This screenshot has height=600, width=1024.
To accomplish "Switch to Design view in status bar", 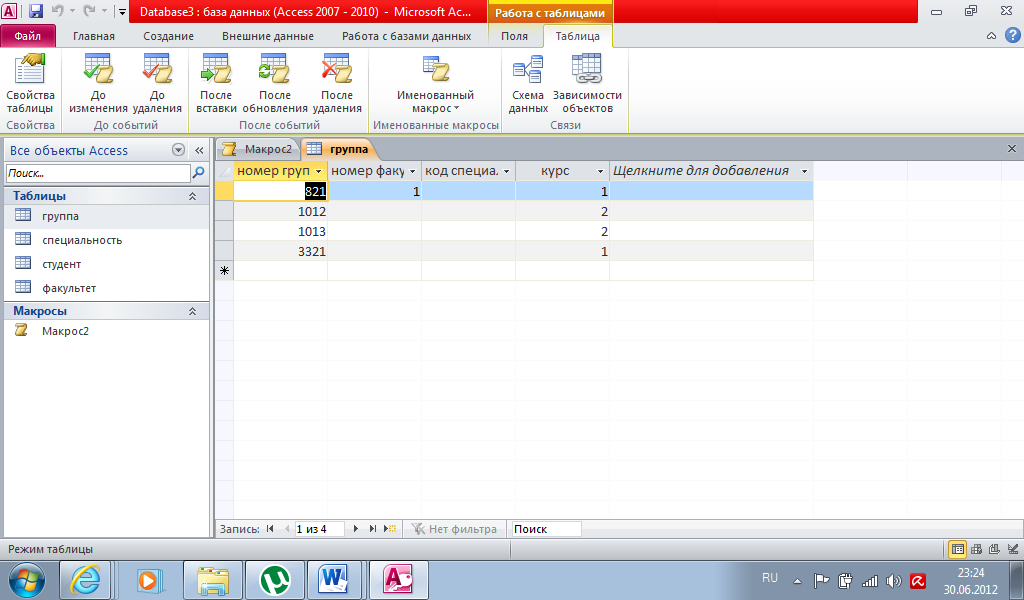I will pos(1013,549).
